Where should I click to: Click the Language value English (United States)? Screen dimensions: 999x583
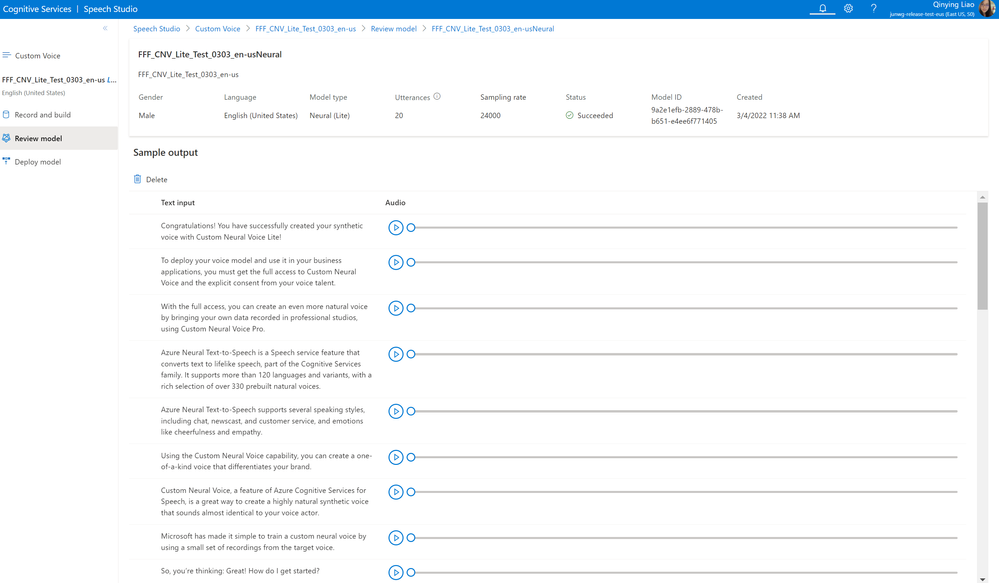click(x=261, y=115)
